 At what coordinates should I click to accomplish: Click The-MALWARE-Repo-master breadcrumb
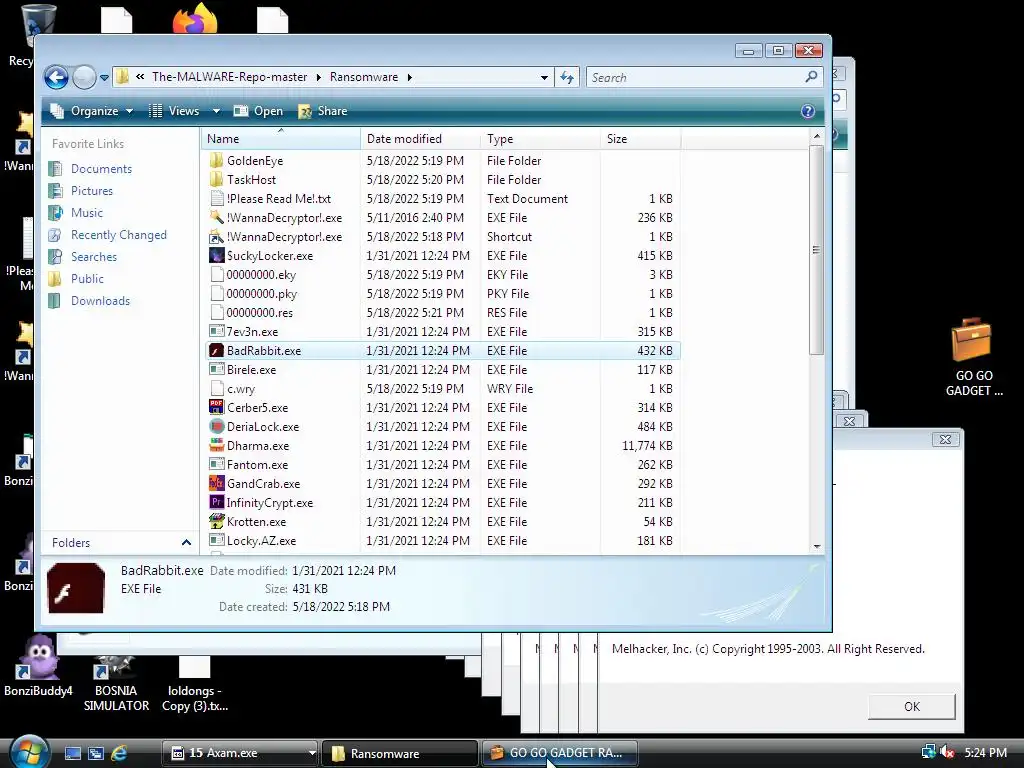pyautogui.click(x=229, y=77)
